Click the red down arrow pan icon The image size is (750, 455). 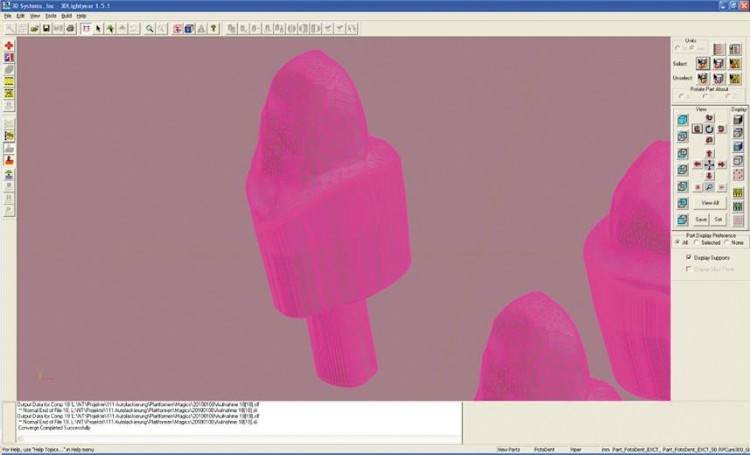(x=709, y=176)
